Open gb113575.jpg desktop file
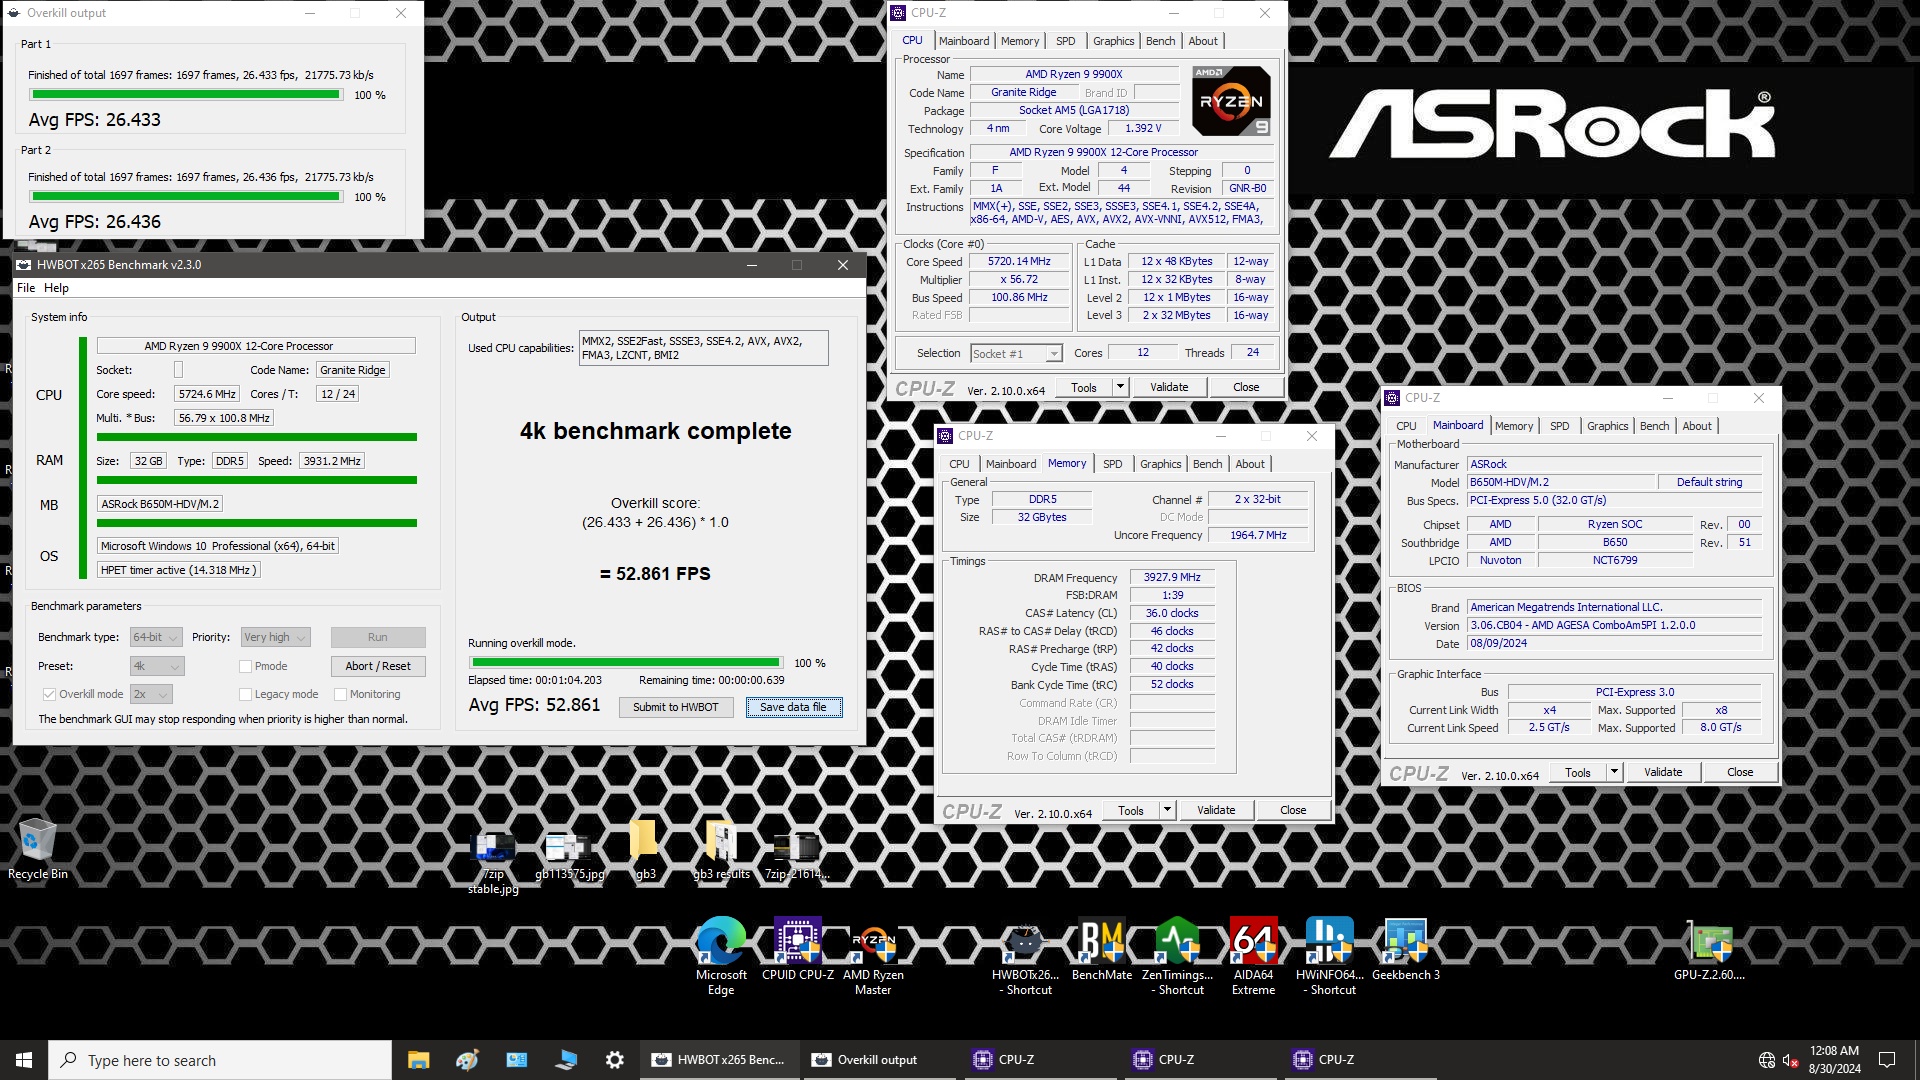Image resolution: width=1920 pixels, height=1080 pixels. click(569, 856)
